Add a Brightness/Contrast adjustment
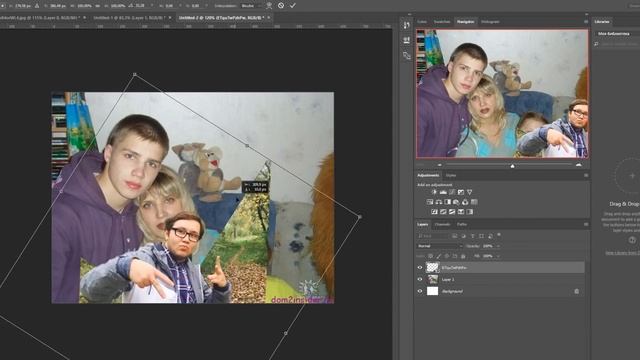 434,192
